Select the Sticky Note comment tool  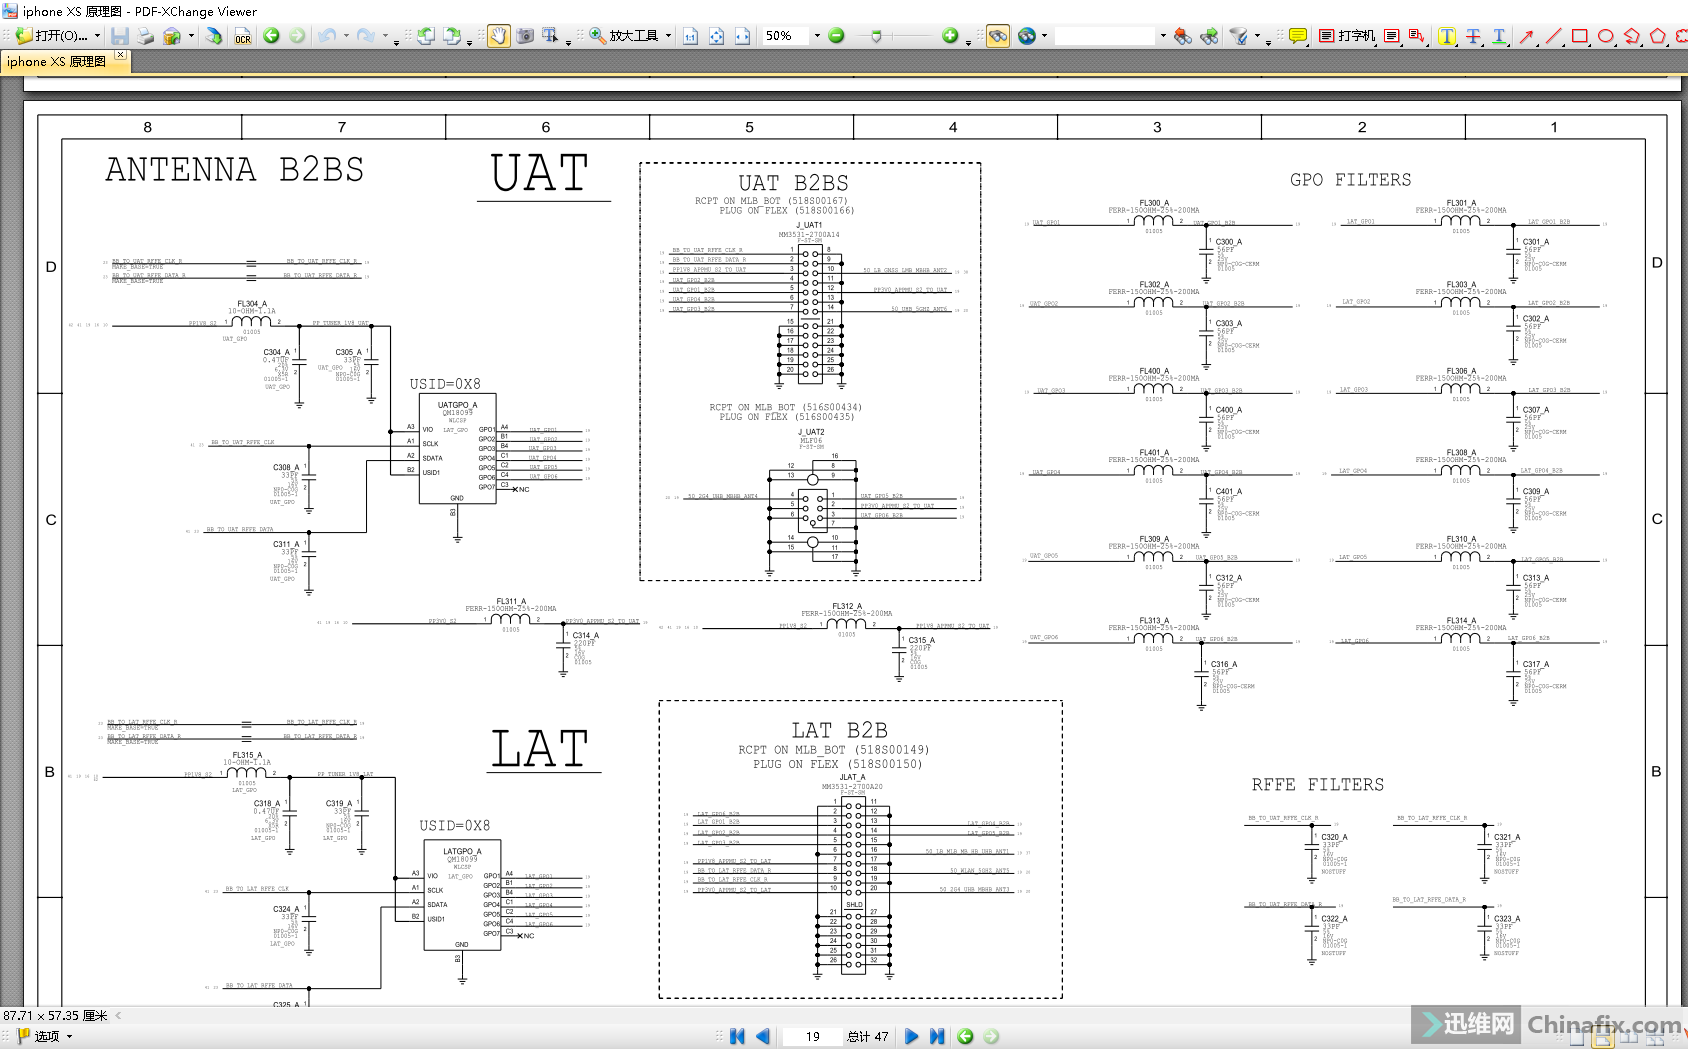coord(1298,36)
